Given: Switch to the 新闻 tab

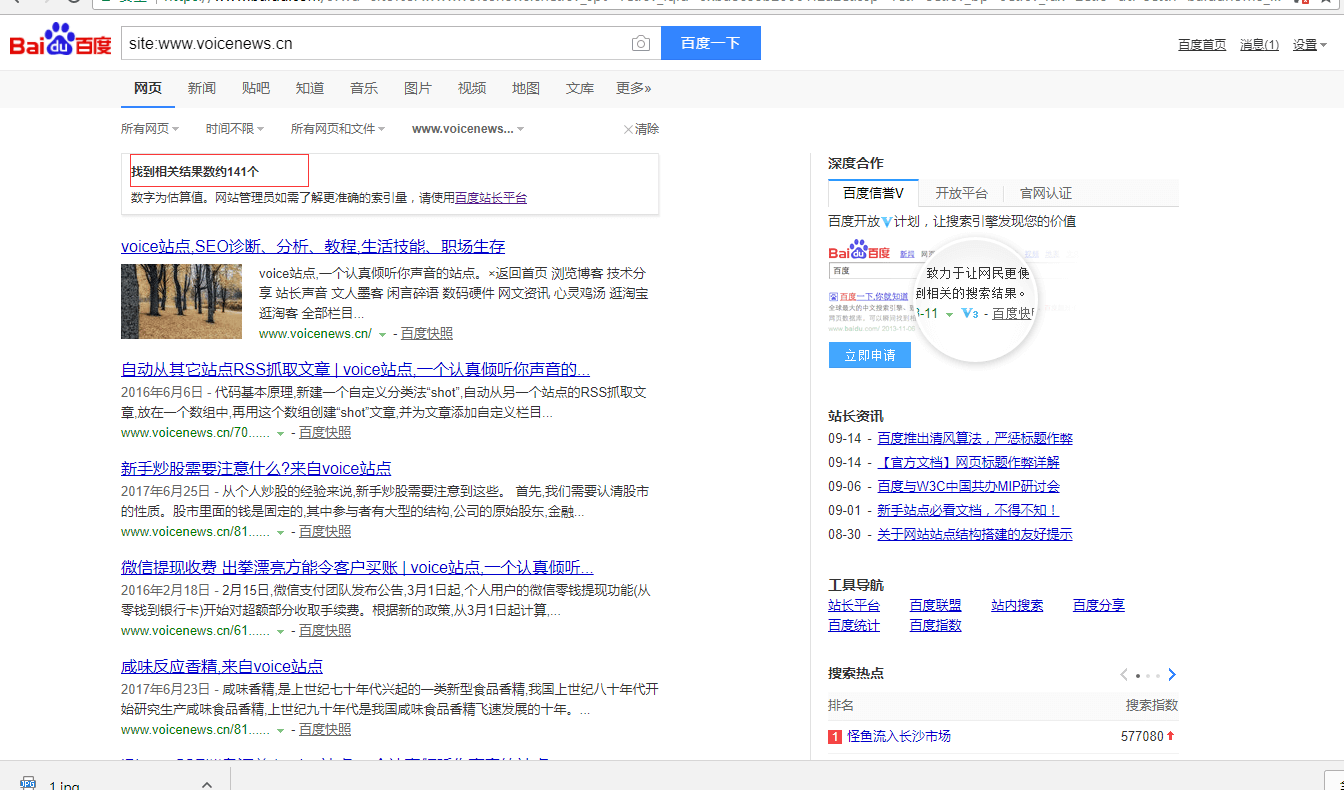Looking at the screenshot, I should pyautogui.click(x=202, y=88).
